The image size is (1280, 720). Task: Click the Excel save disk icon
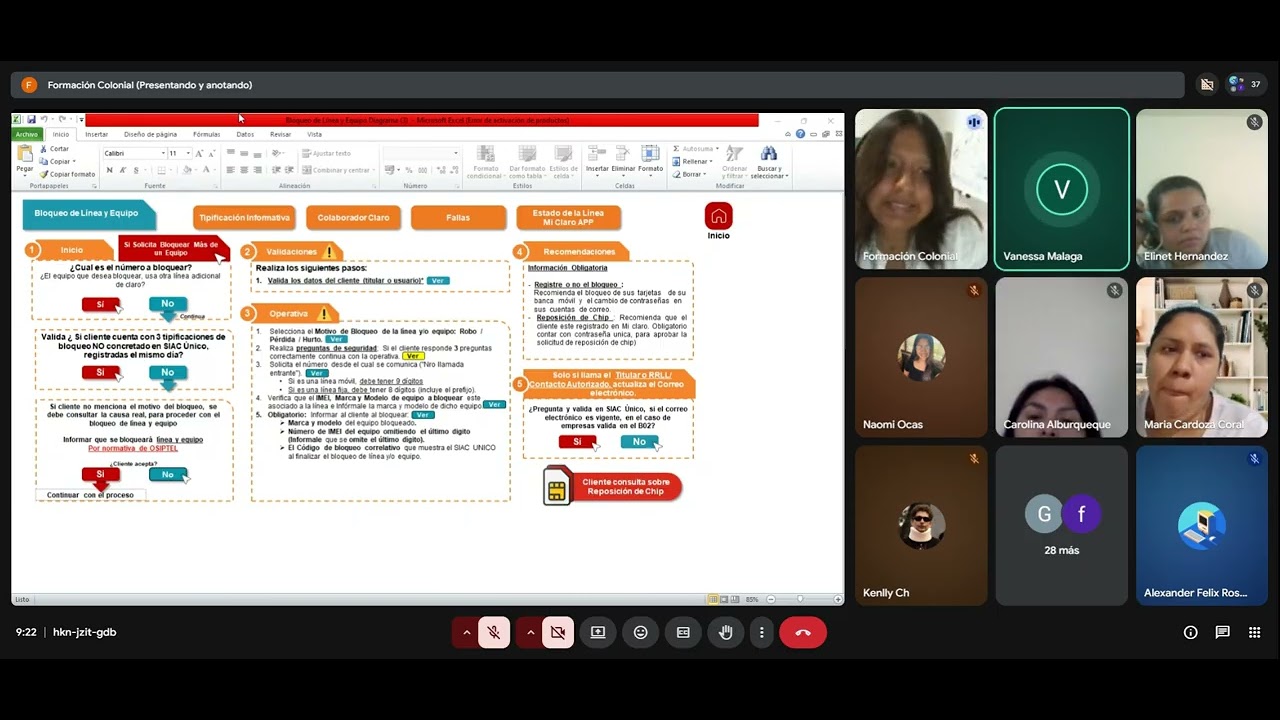[x=32, y=120]
